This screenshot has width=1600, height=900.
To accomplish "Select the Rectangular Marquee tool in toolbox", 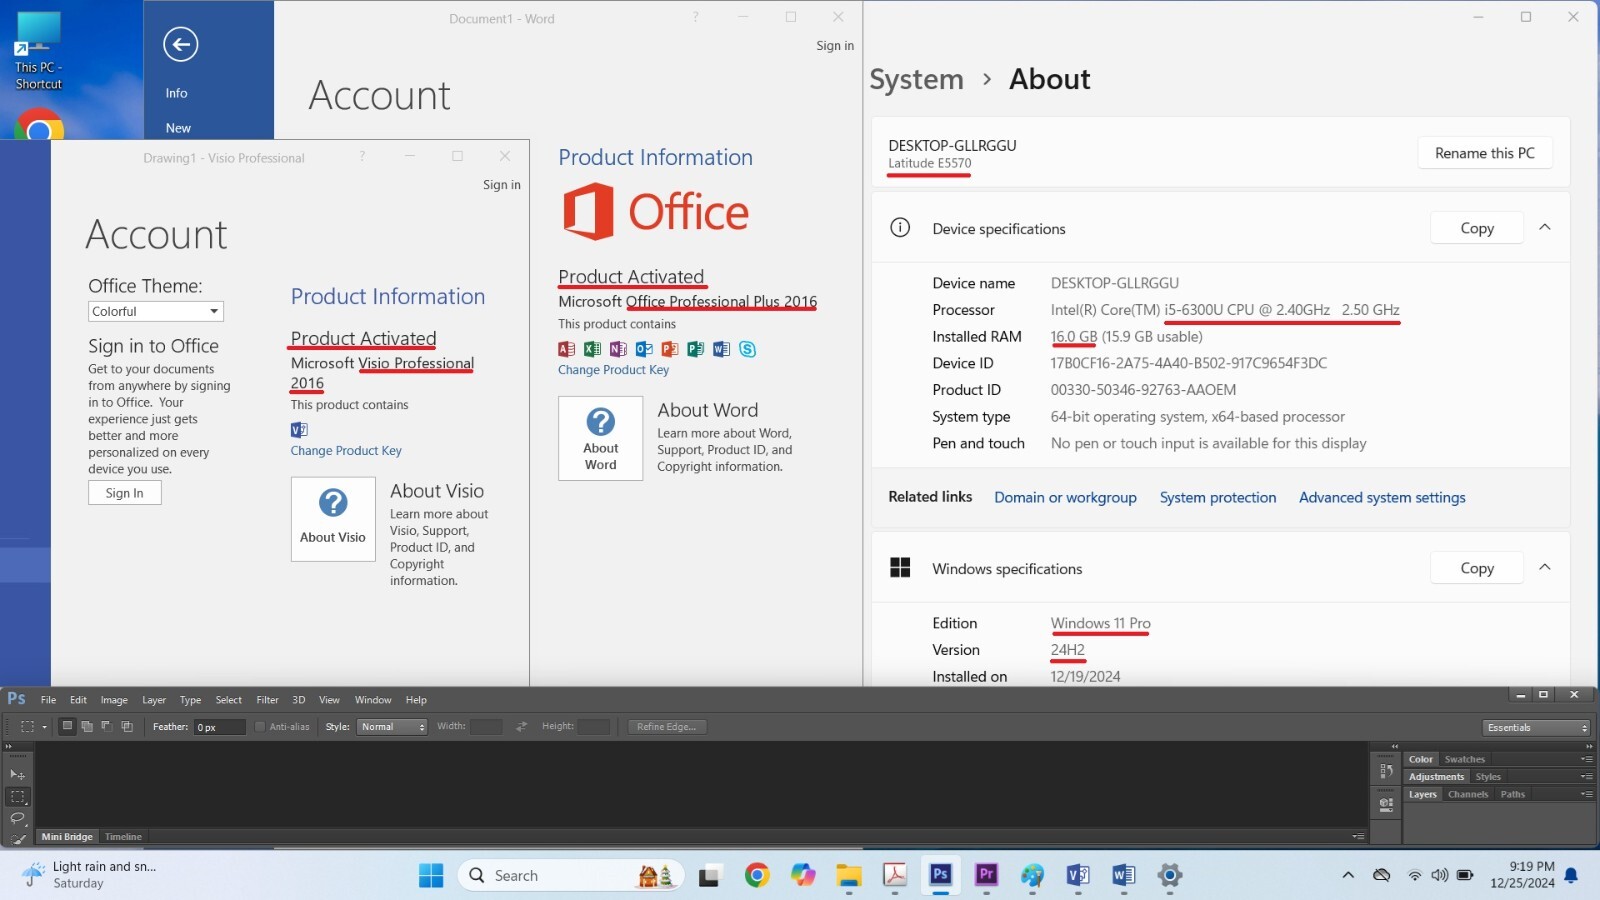I will 18,797.
